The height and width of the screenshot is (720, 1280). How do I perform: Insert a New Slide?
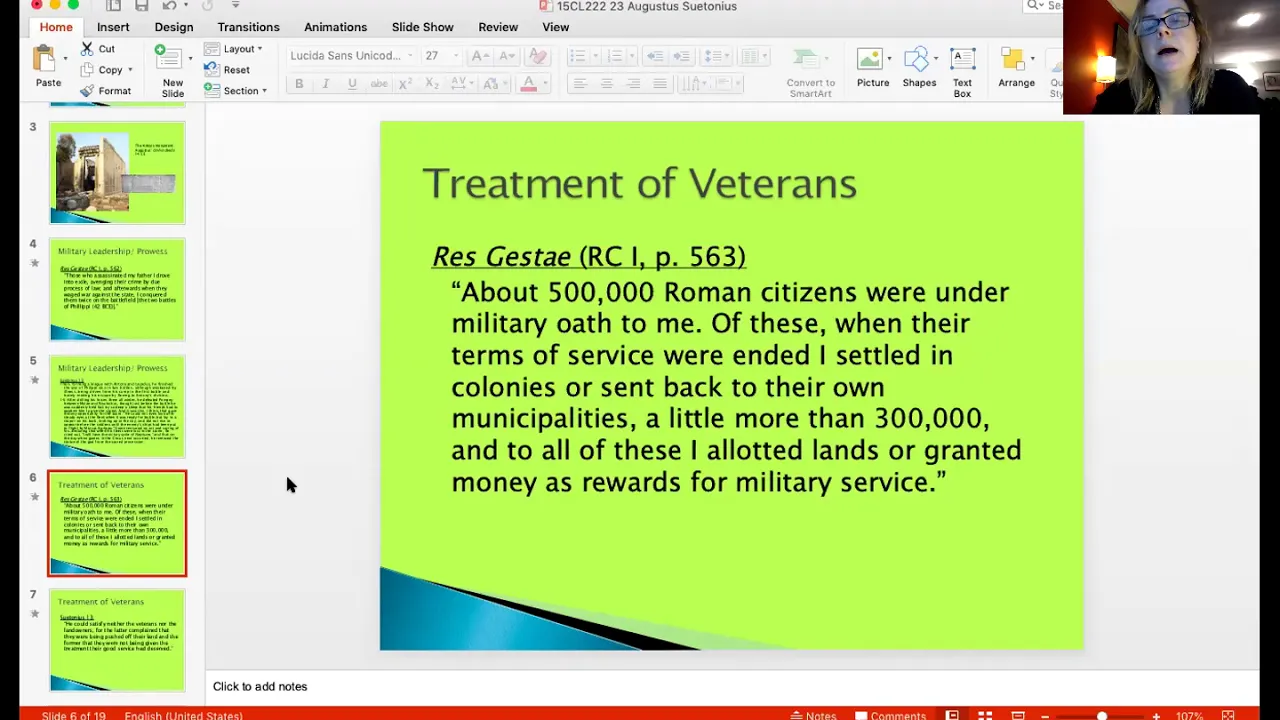tap(172, 70)
